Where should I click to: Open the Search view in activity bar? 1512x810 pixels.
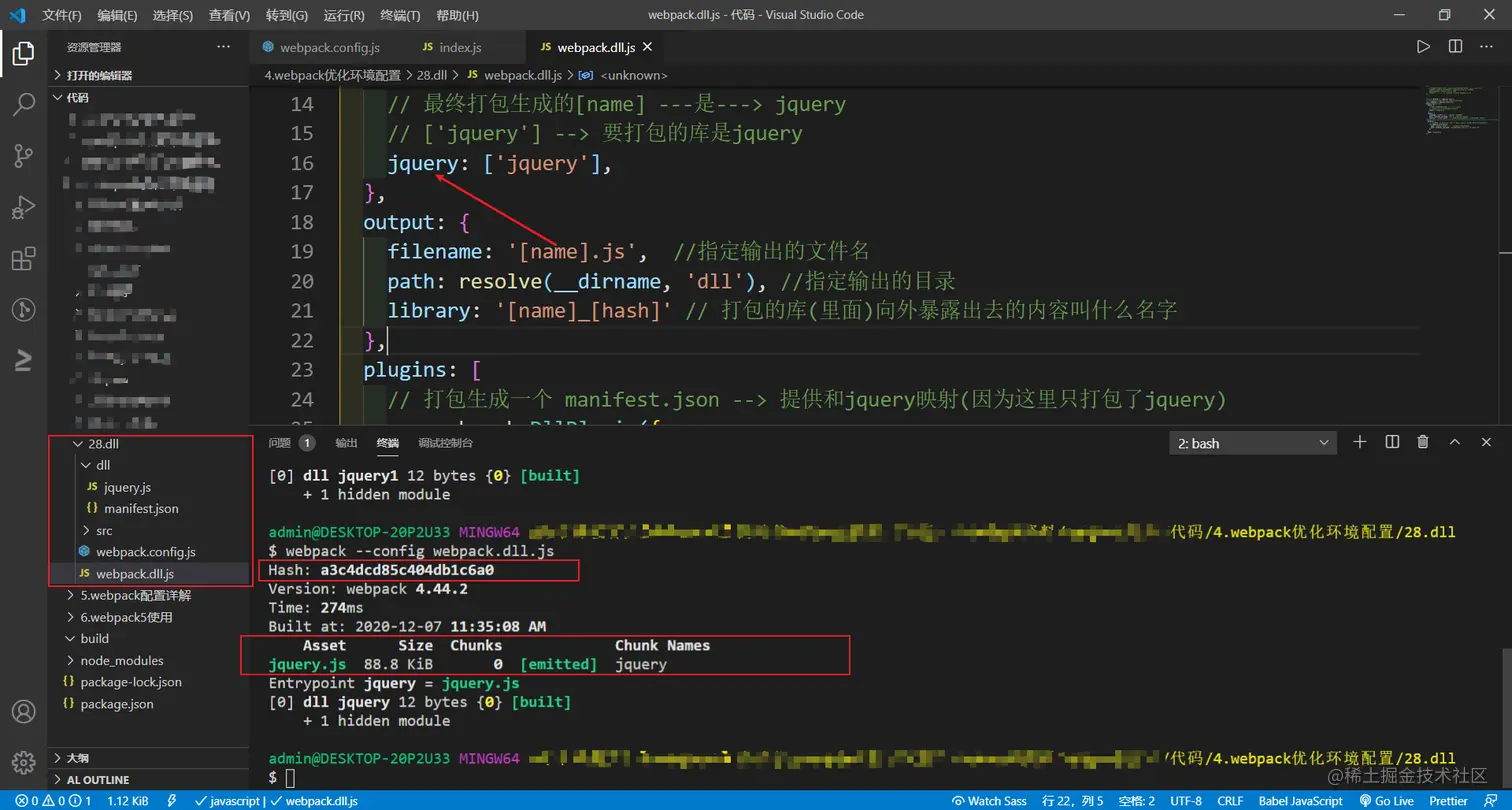pos(23,104)
